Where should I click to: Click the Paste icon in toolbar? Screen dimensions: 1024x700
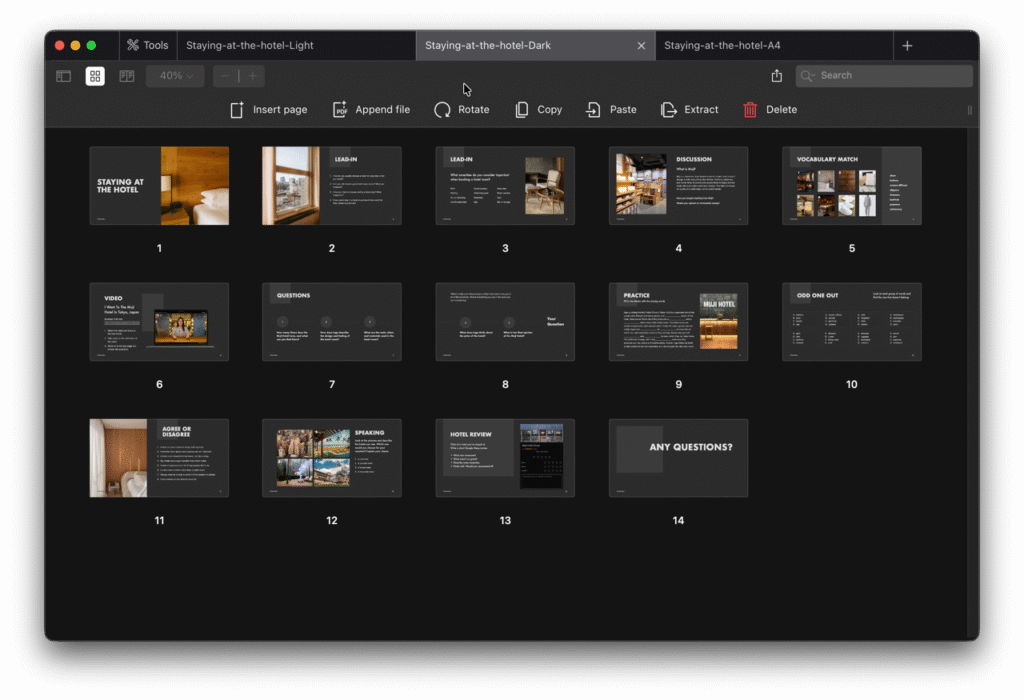tap(594, 110)
